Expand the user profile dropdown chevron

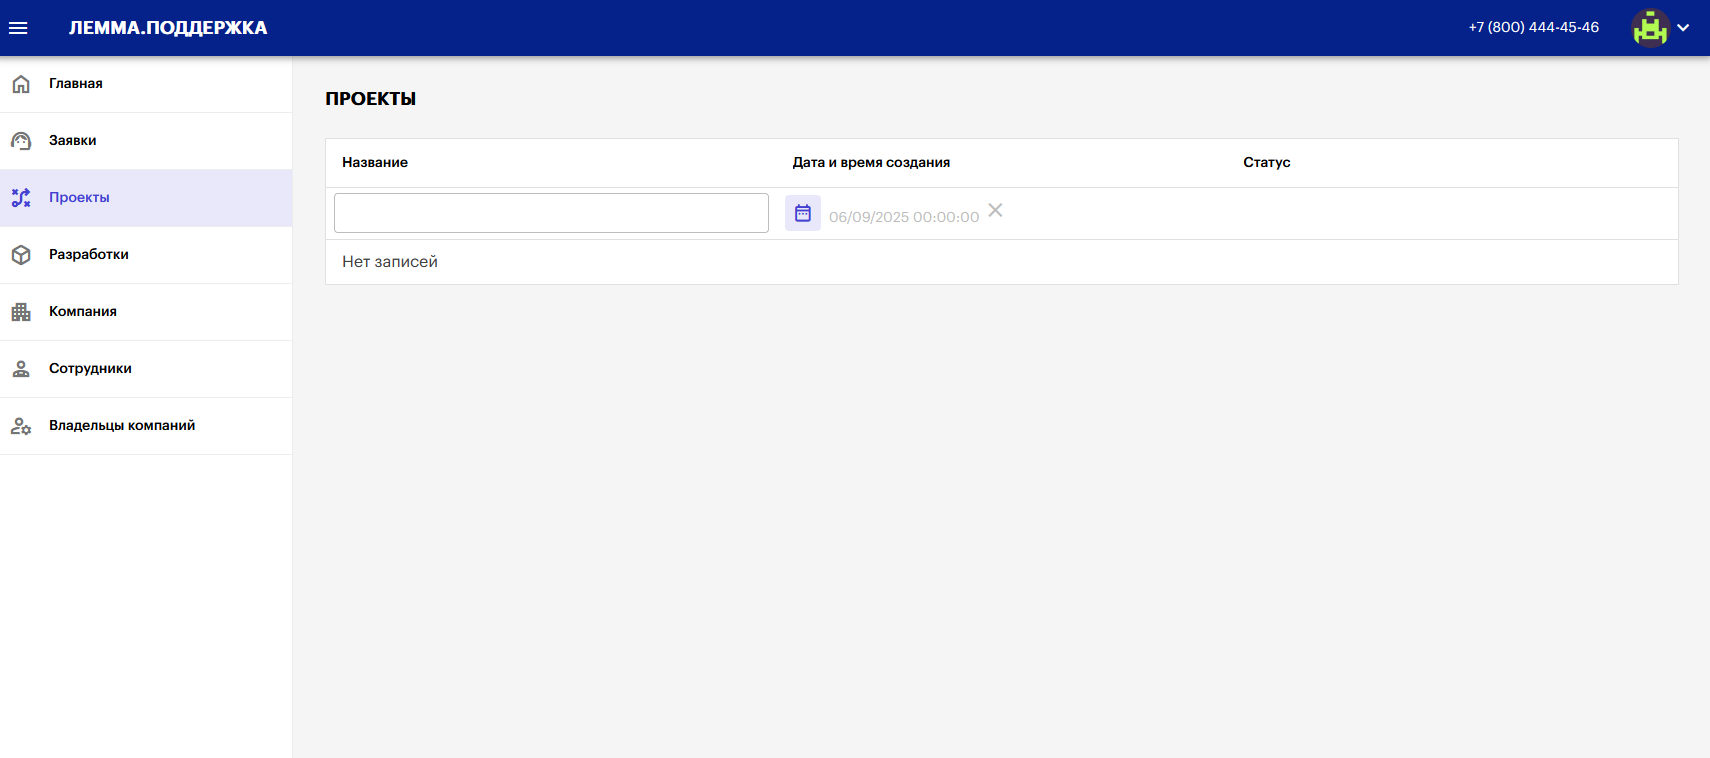click(1684, 28)
